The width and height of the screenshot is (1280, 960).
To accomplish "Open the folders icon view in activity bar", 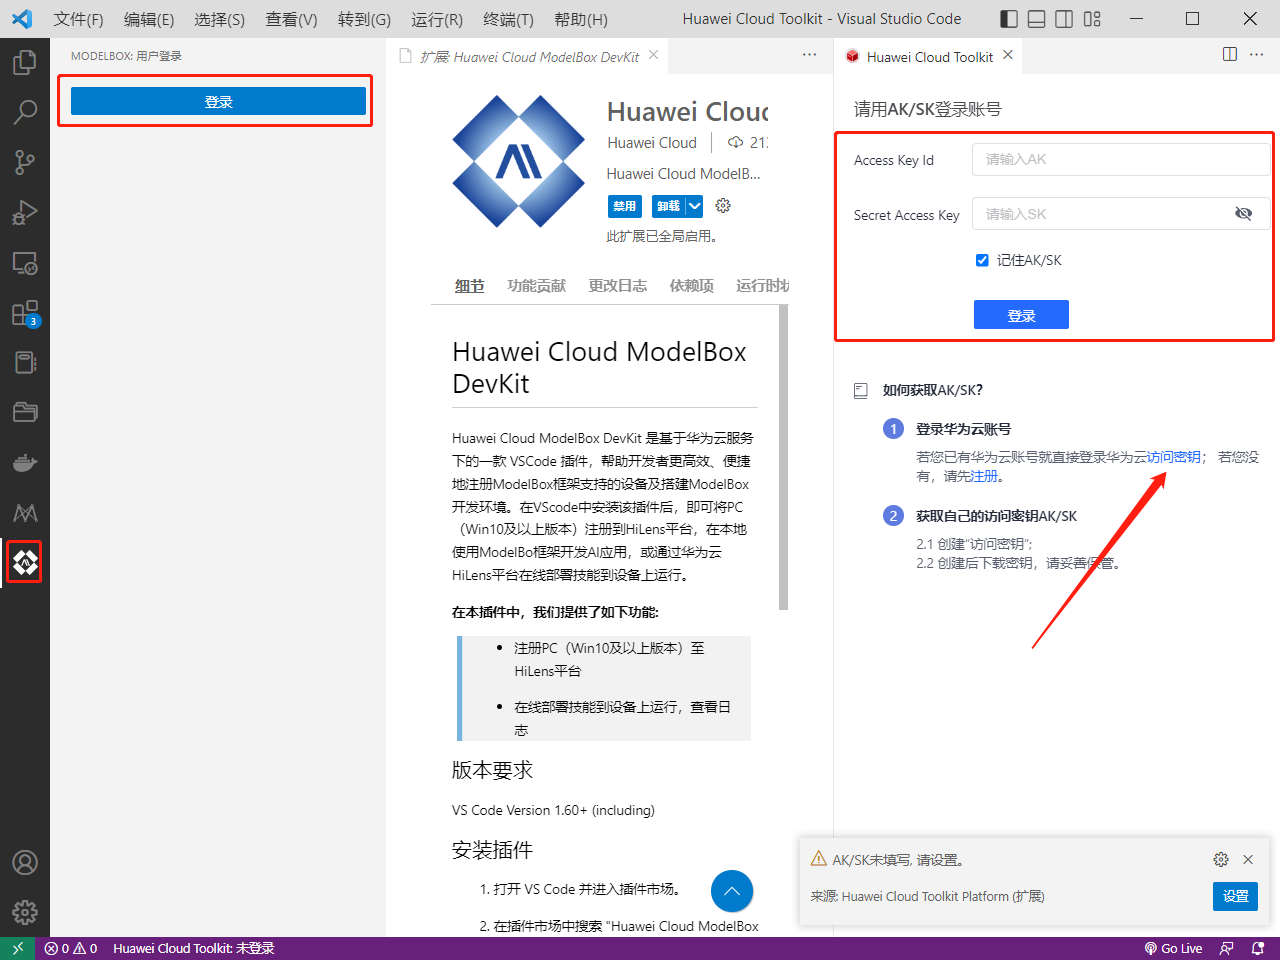I will click(25, 412).
